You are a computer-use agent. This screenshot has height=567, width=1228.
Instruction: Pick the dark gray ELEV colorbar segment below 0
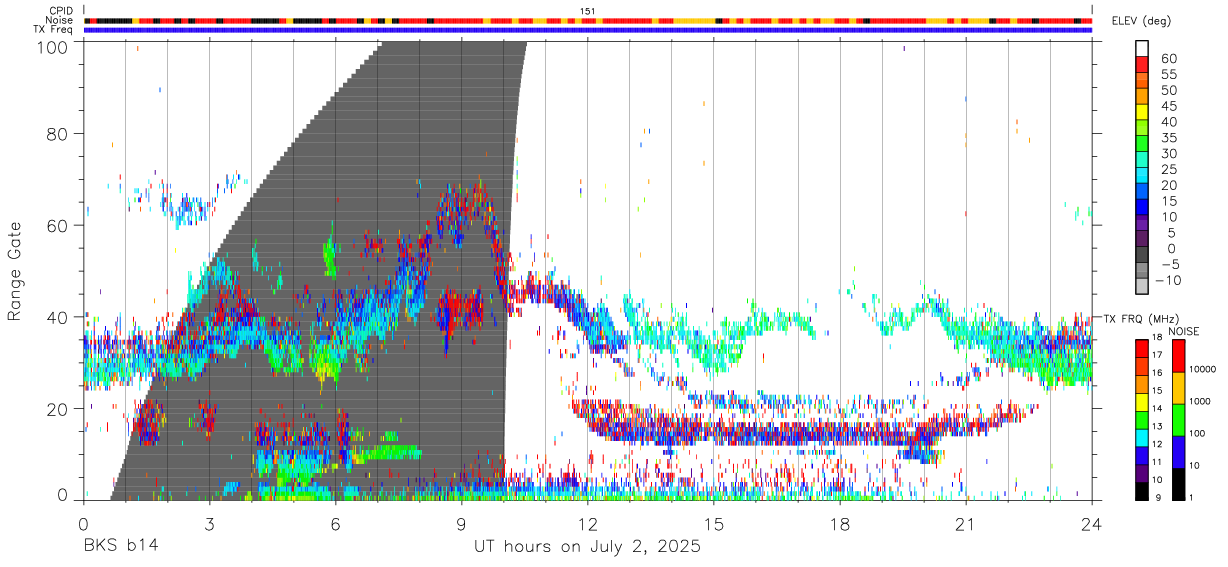point(1143,256)
